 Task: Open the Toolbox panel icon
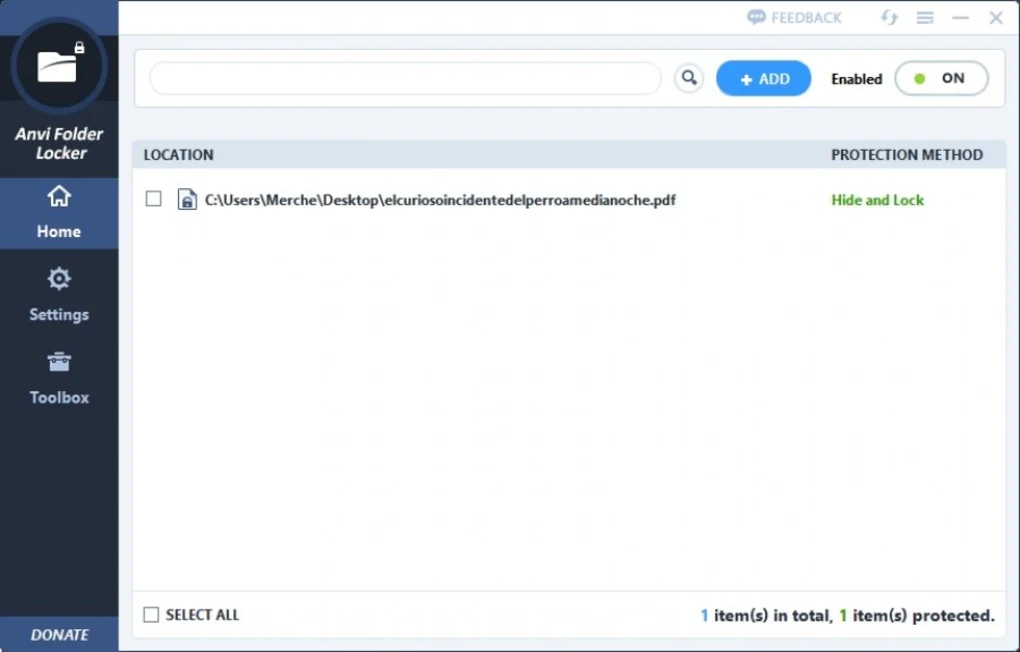(59, 361)
